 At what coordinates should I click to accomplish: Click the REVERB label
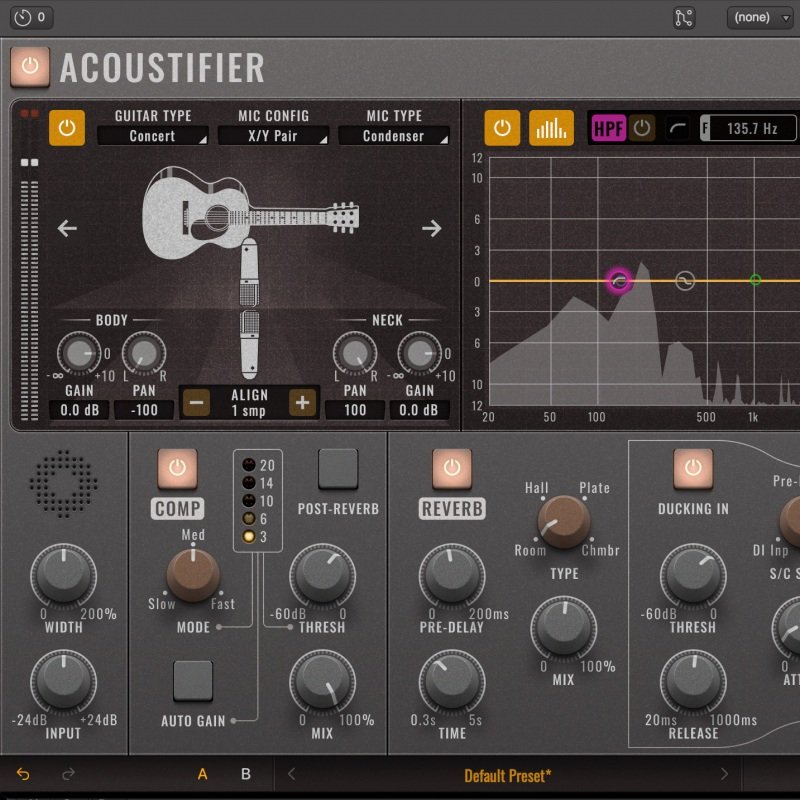click(x=452, y=509)
